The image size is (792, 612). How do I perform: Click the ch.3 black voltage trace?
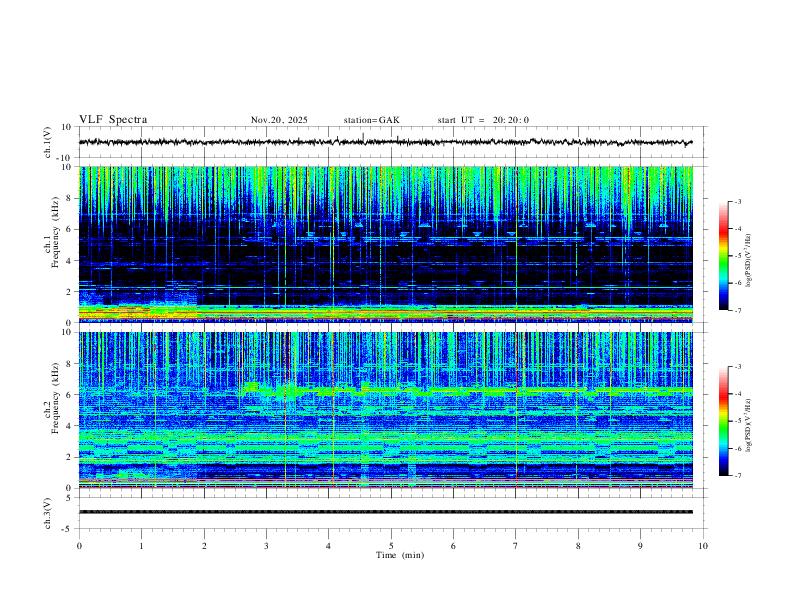[x=385, y=512]
